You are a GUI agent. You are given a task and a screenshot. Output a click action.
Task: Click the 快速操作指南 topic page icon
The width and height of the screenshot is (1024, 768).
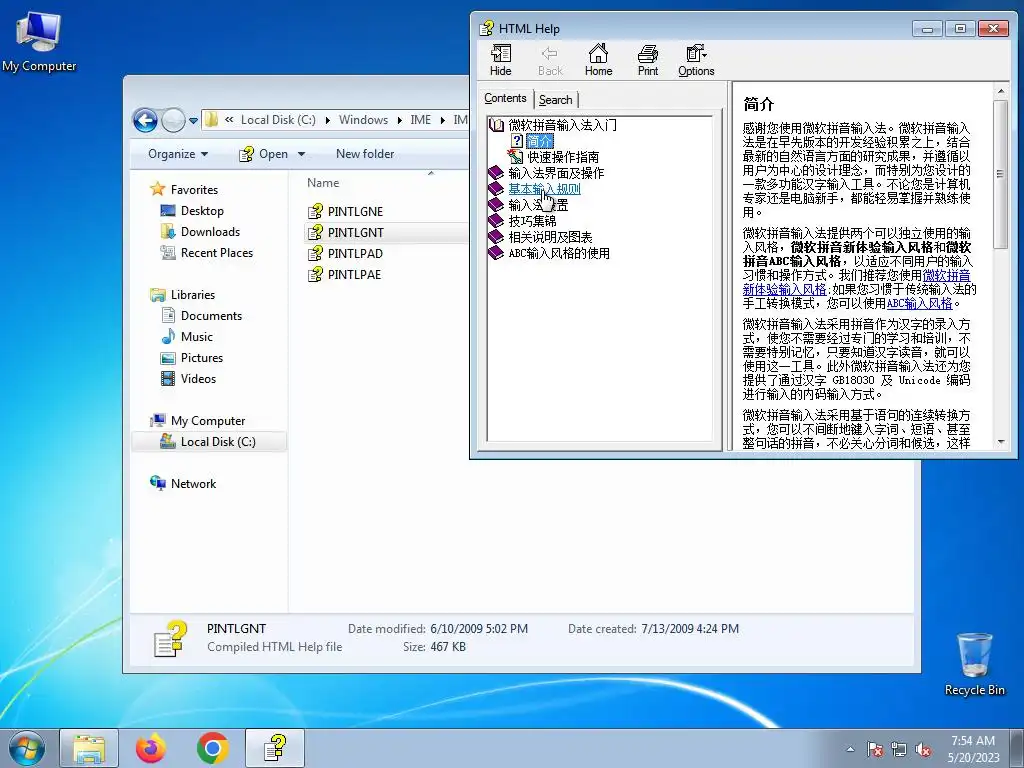515,157
